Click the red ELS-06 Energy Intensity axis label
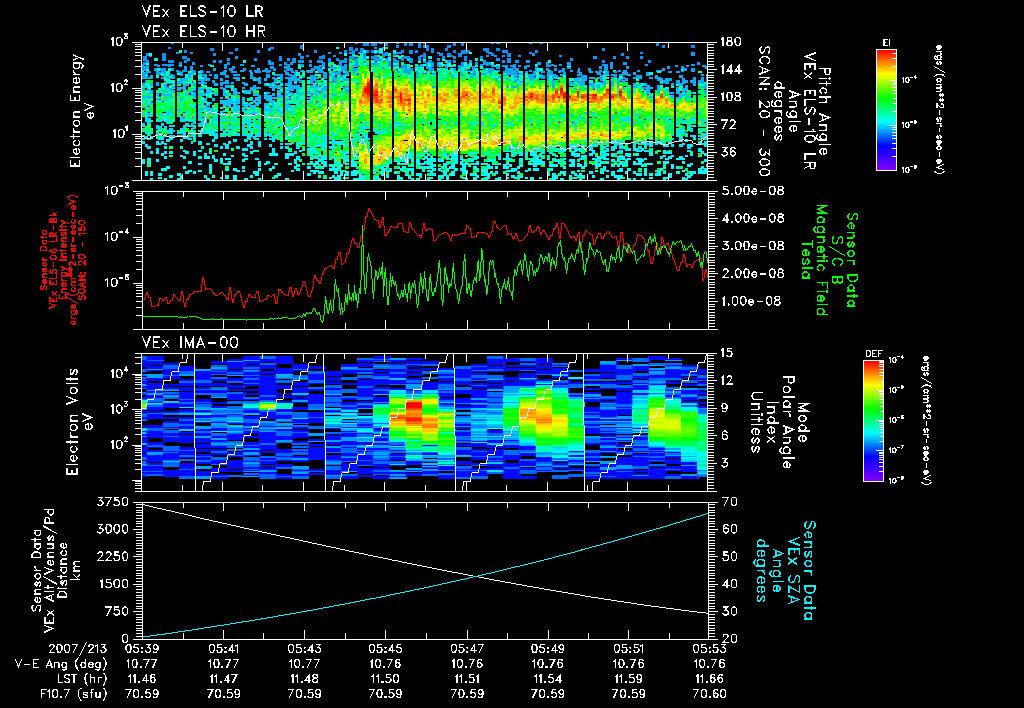Image resolution: width=1024 pixels, height=708 pixels. tap(63, 260)
